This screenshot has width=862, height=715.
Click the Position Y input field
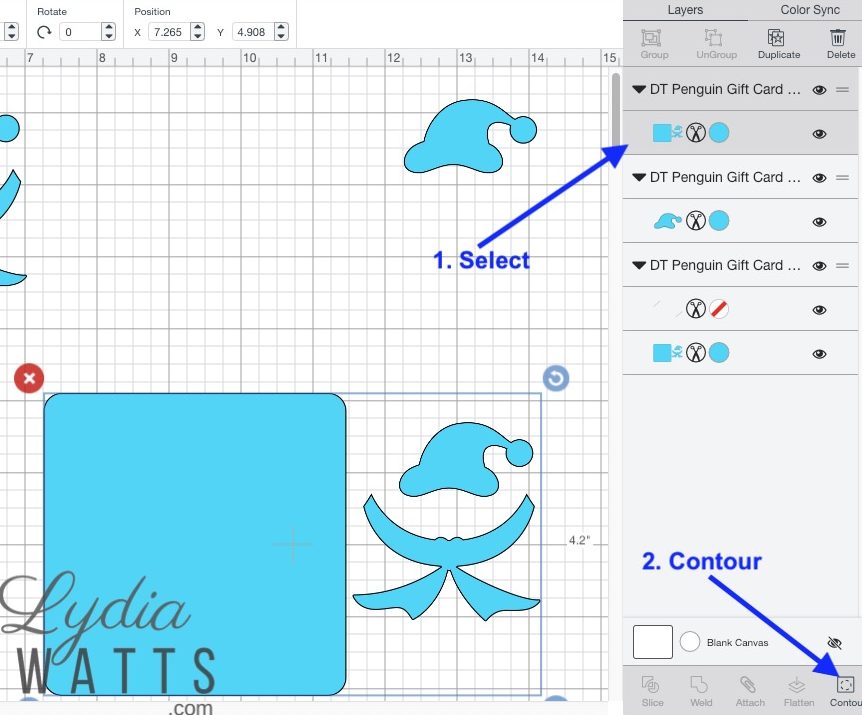(253, 32)
